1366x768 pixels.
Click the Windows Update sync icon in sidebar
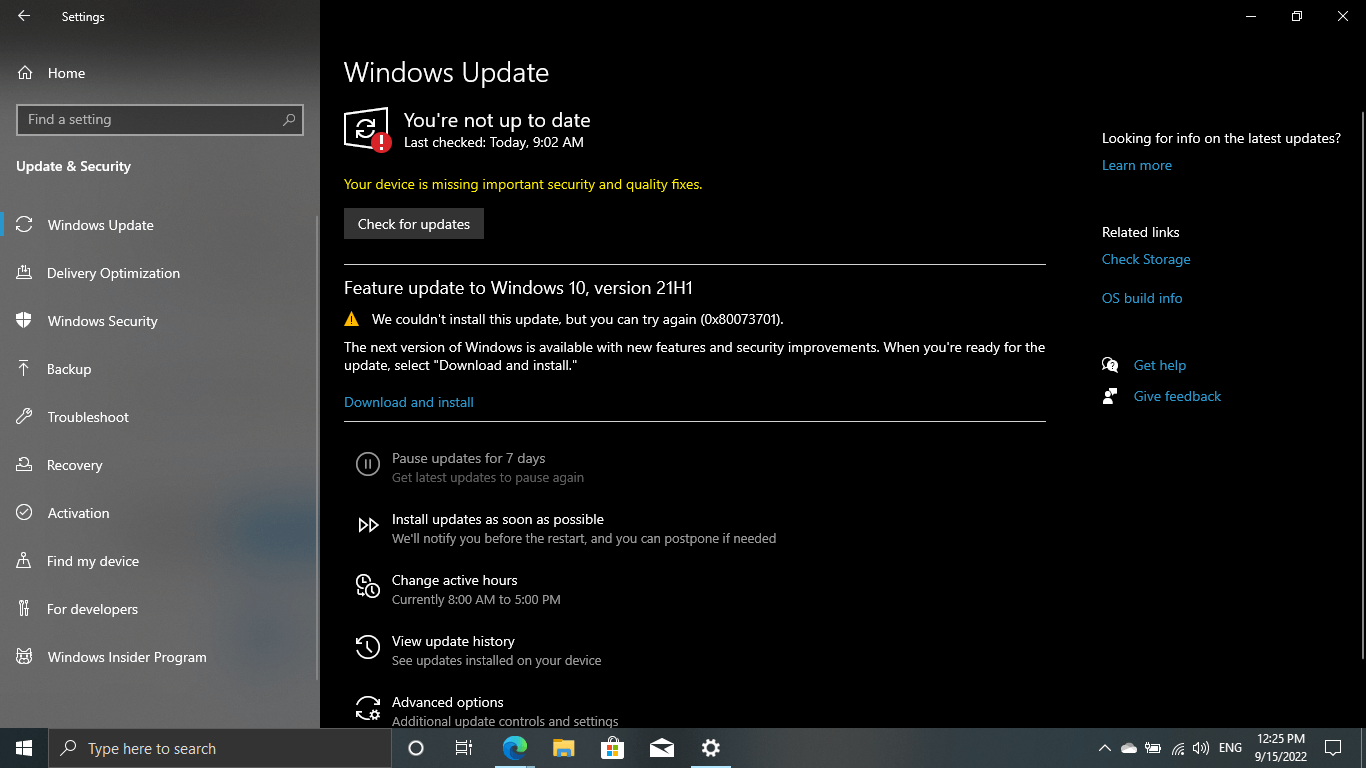pos(24,225)
